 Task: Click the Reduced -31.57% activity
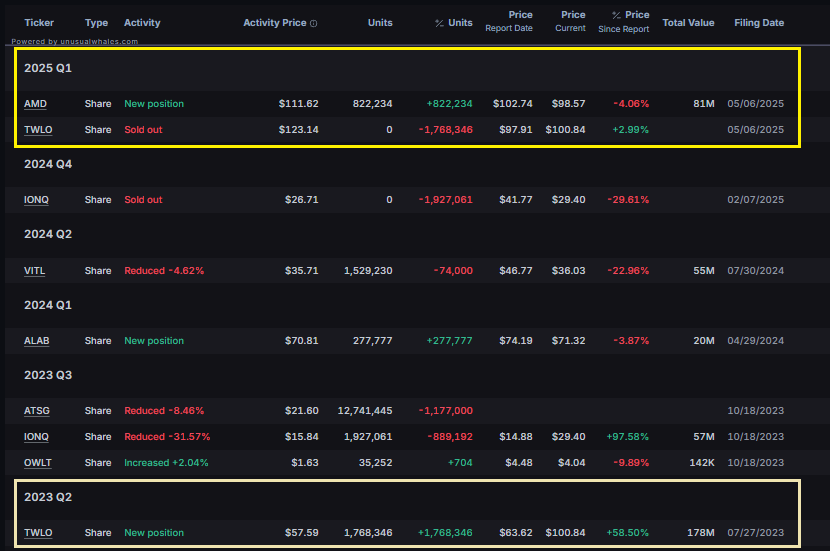point(167,437)
